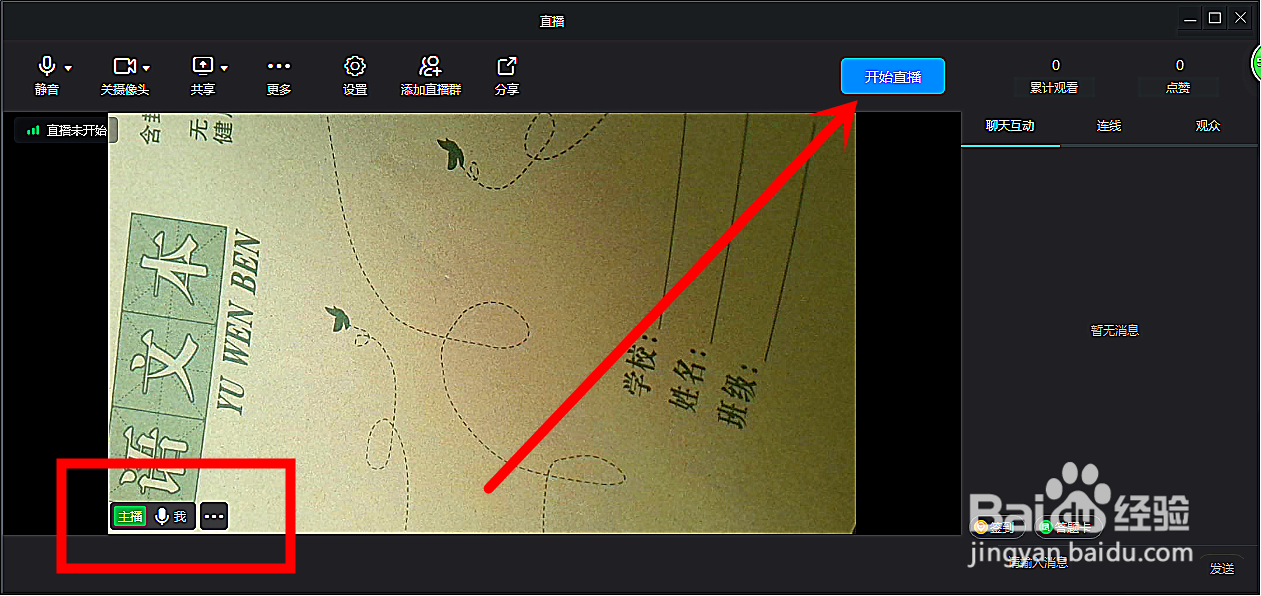Click the camera preview video
The image size is (1261, 596).
[x=482, y=322]
